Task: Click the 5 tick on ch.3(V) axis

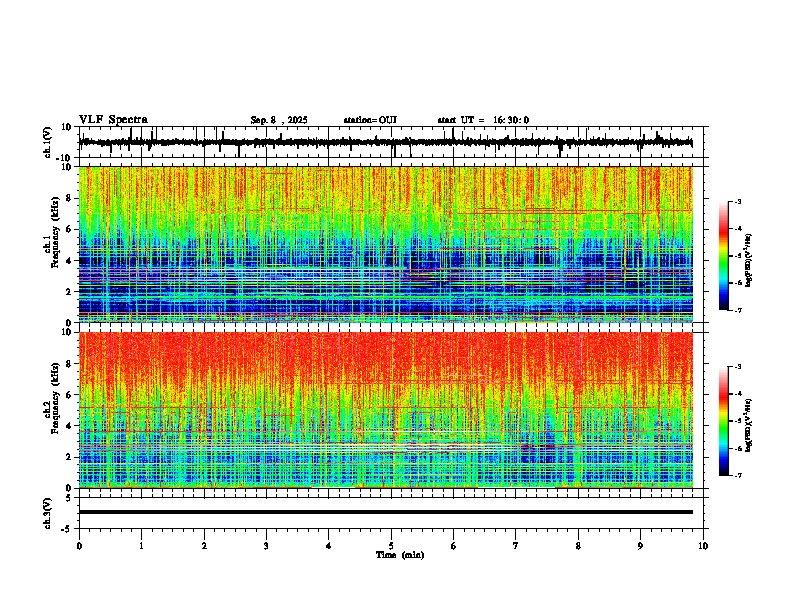Action: [69, 497]
